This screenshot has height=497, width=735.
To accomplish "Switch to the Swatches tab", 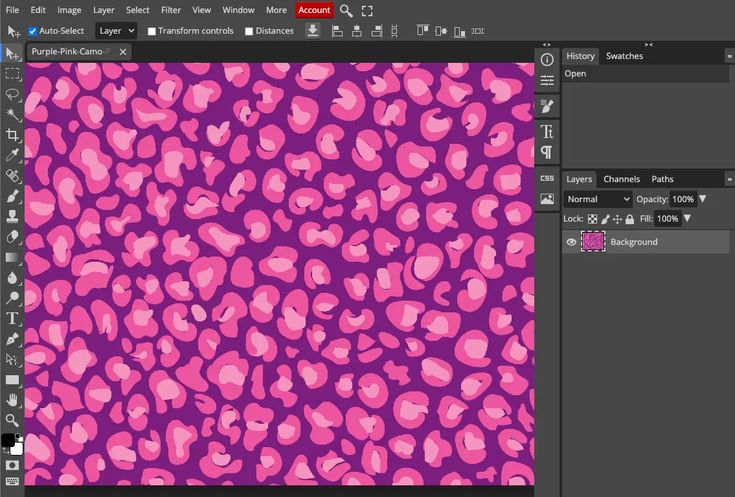I will click(x=624, y=56).
